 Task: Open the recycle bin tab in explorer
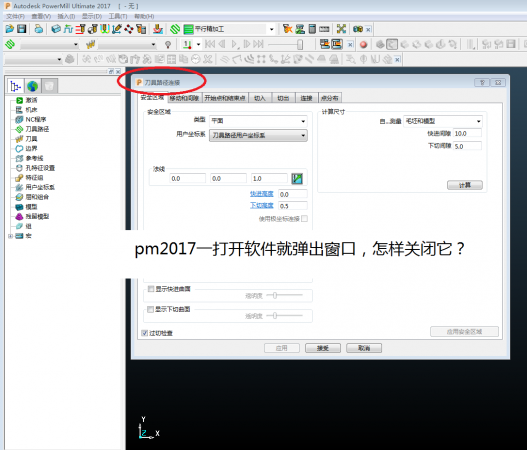point(49,86)
